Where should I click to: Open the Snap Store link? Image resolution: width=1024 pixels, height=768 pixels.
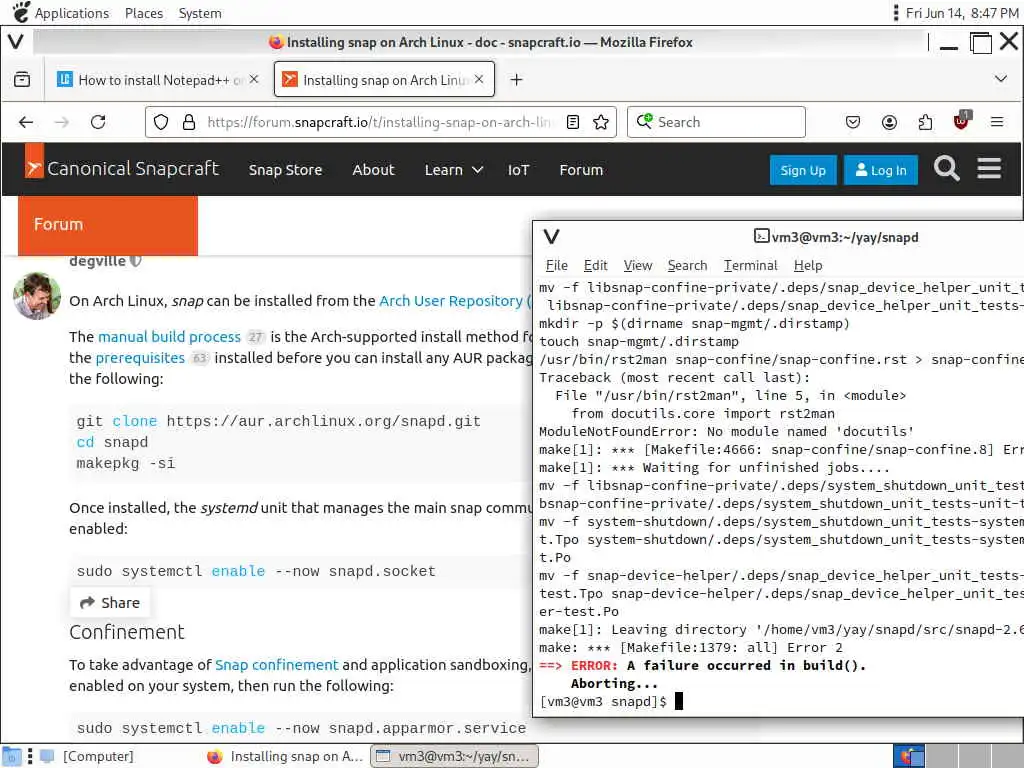pos(285,170)
